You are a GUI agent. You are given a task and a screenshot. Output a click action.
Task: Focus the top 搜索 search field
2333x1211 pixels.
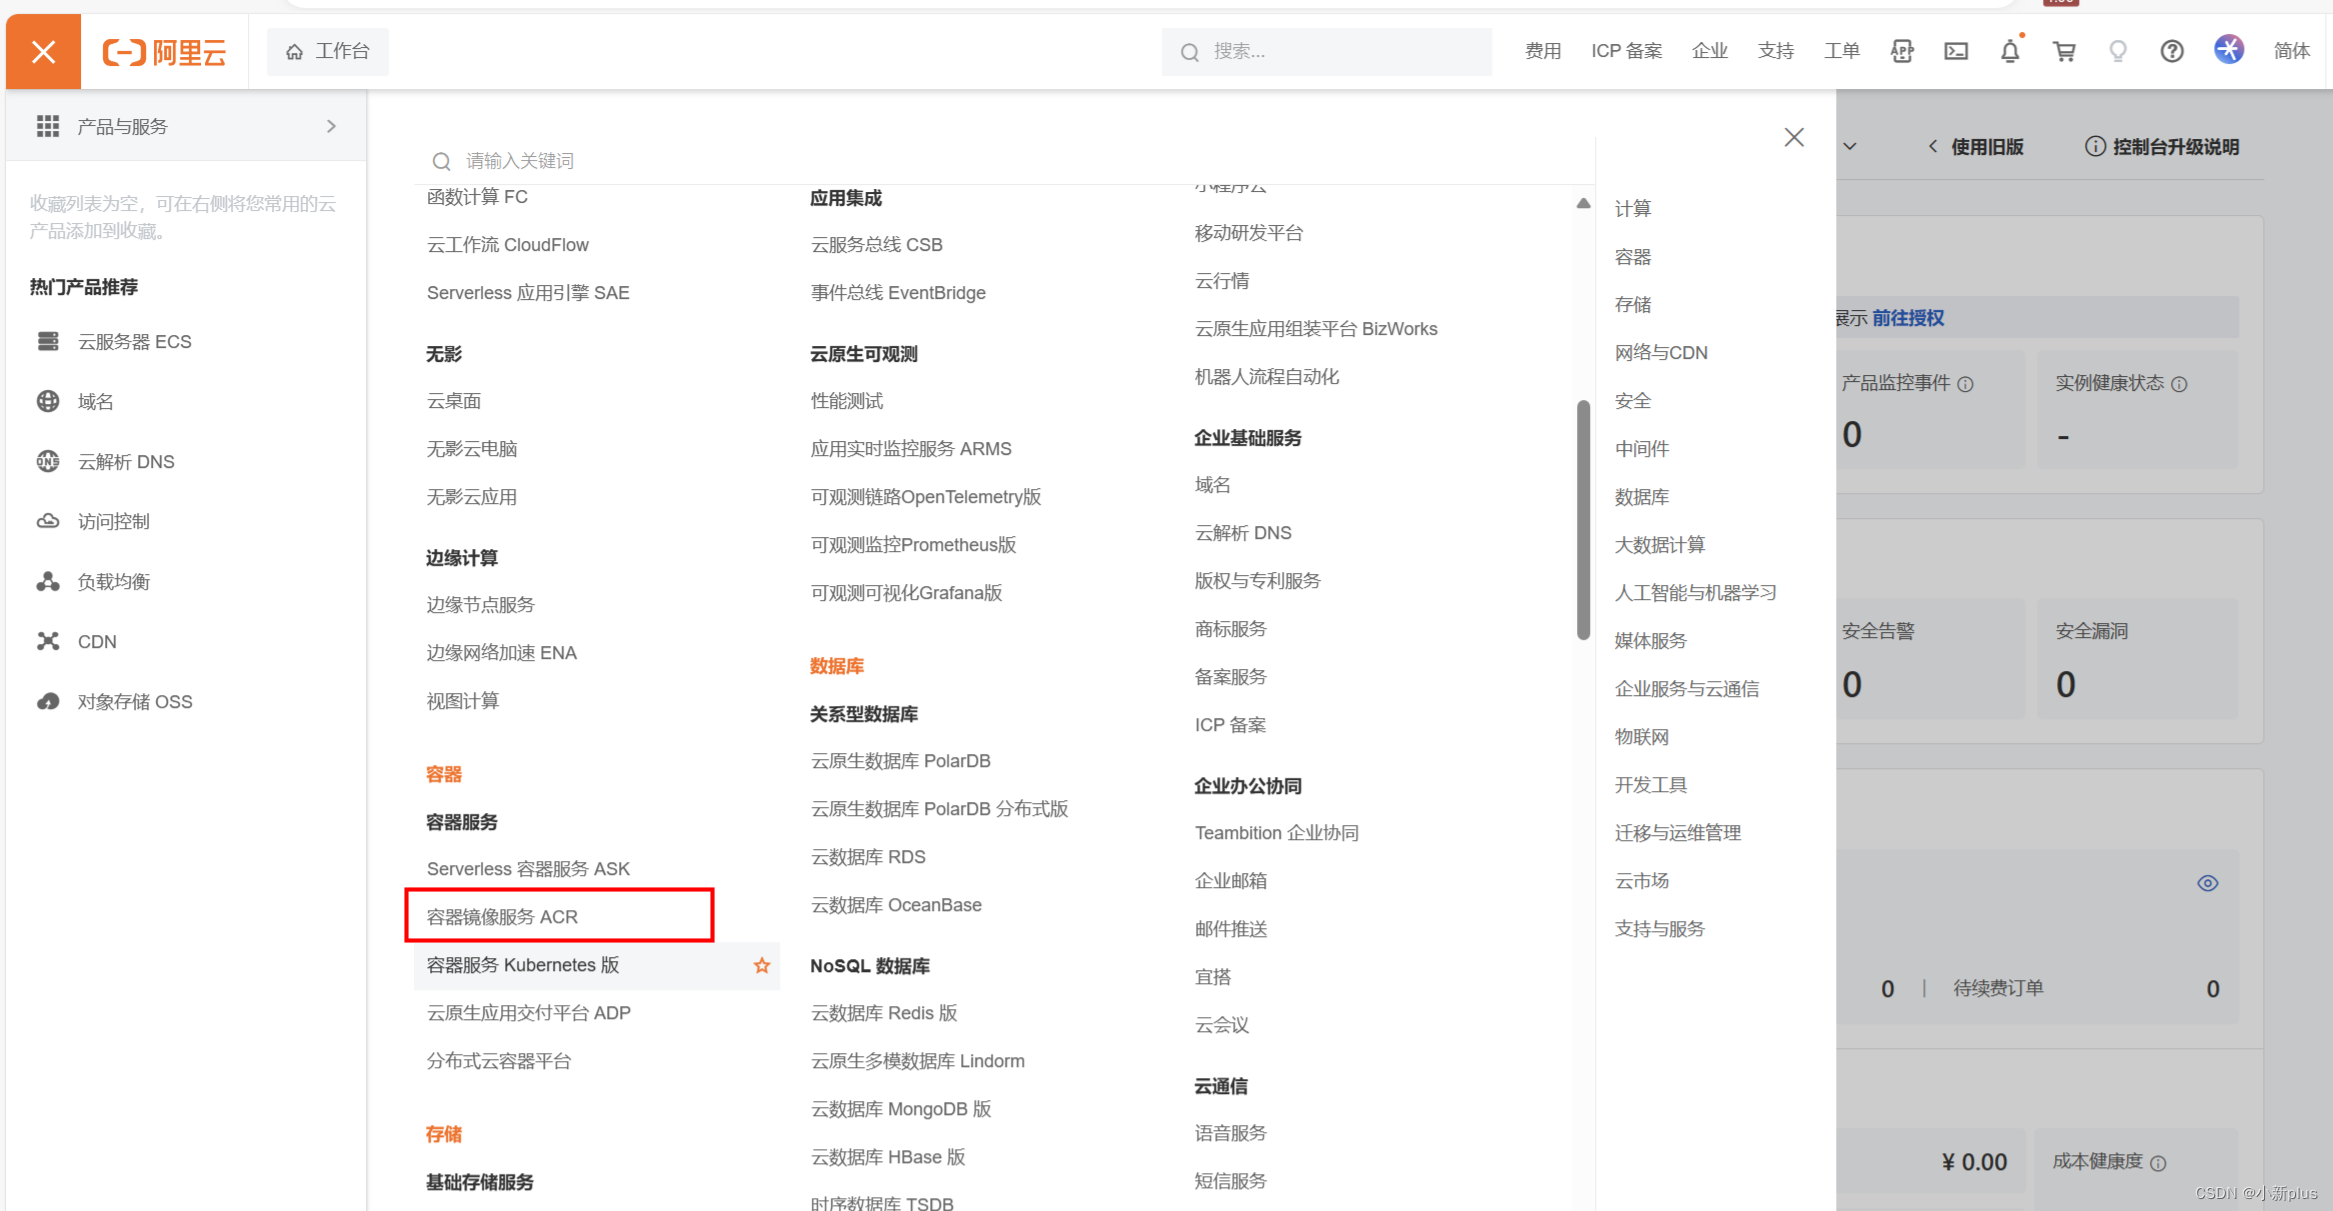point(1327,52)
